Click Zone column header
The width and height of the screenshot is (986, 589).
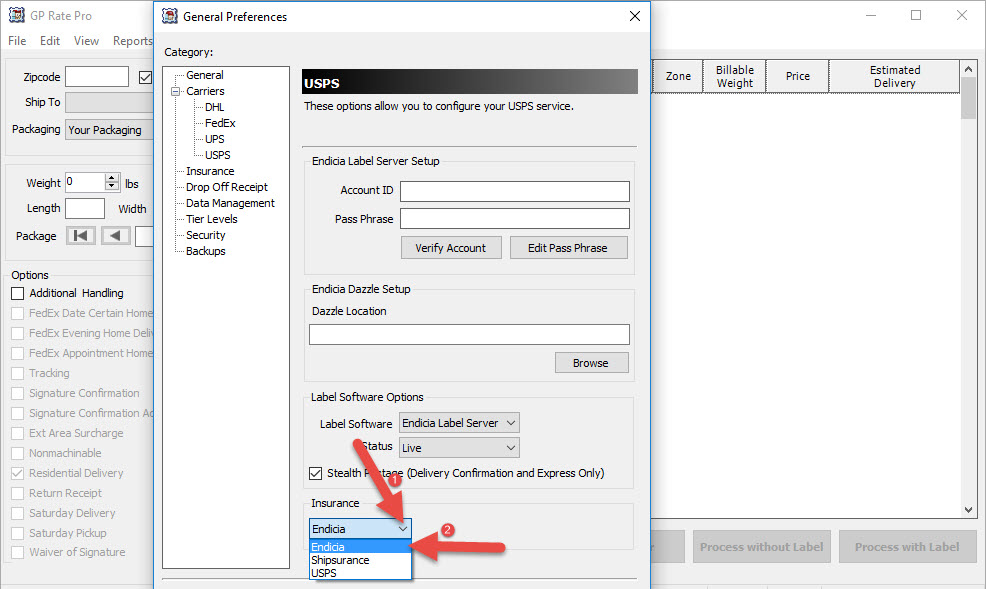pyautogui.click(x=678, y=77)
